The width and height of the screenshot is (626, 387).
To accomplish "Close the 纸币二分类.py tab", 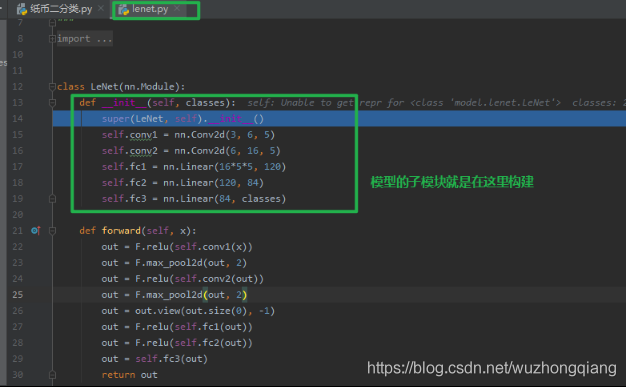I will point(101,8).
